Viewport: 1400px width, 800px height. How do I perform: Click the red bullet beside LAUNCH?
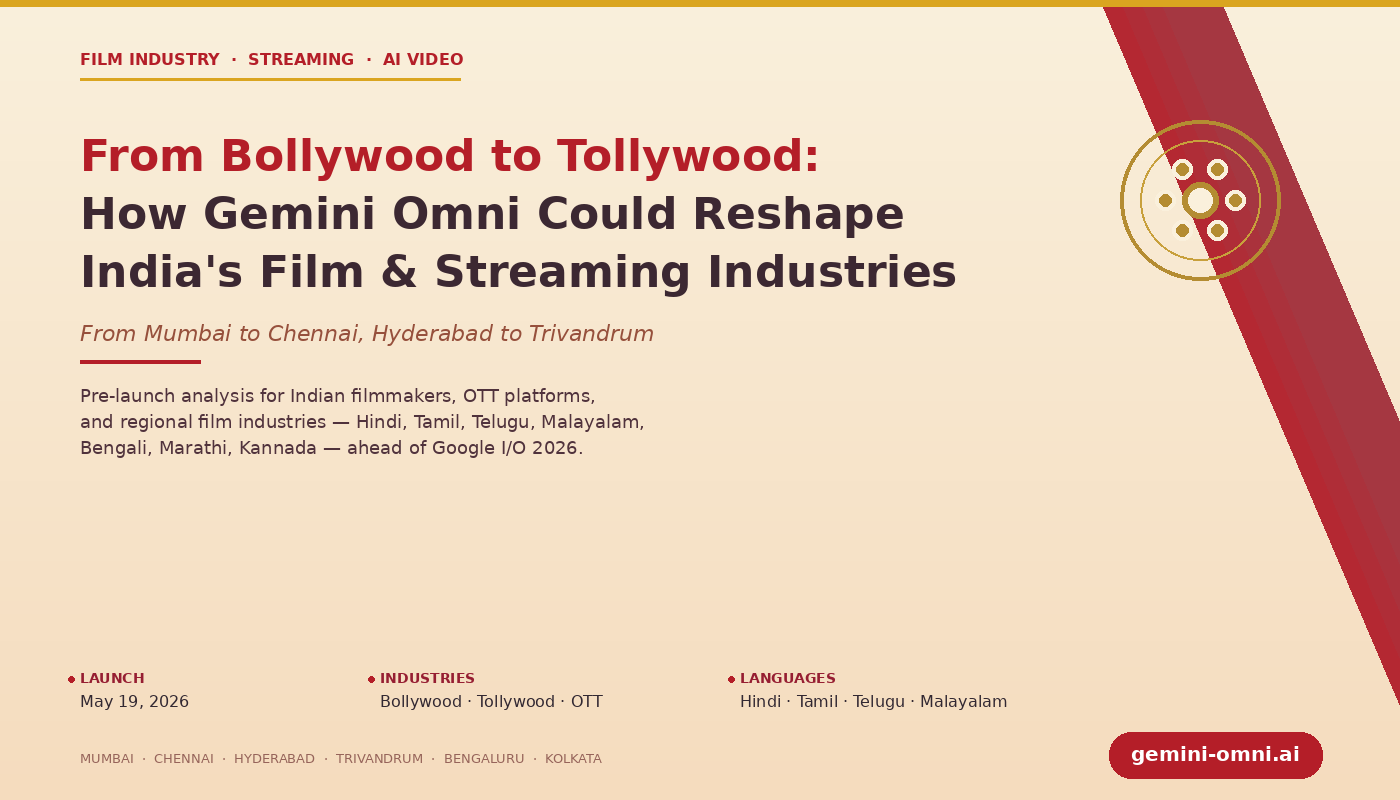click(x=72, y=679)
